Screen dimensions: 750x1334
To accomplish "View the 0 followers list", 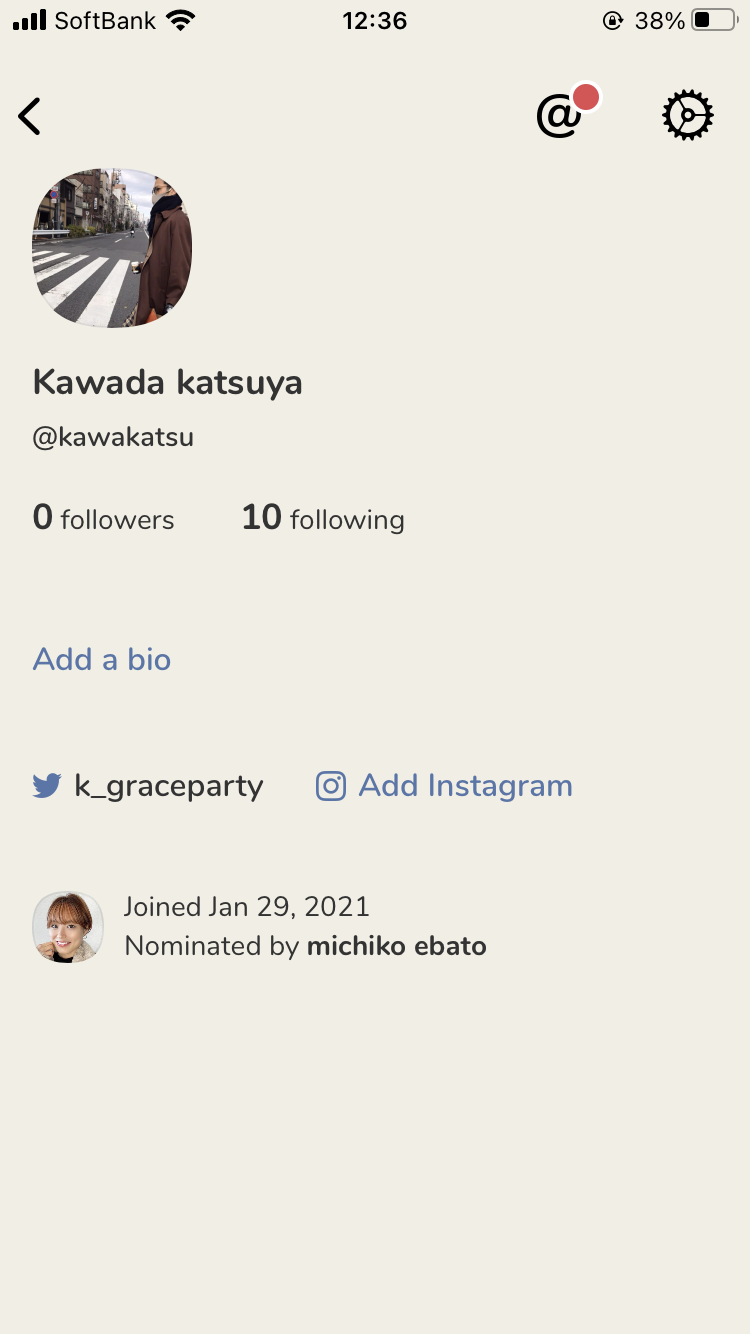I will [x=104, y=518].
